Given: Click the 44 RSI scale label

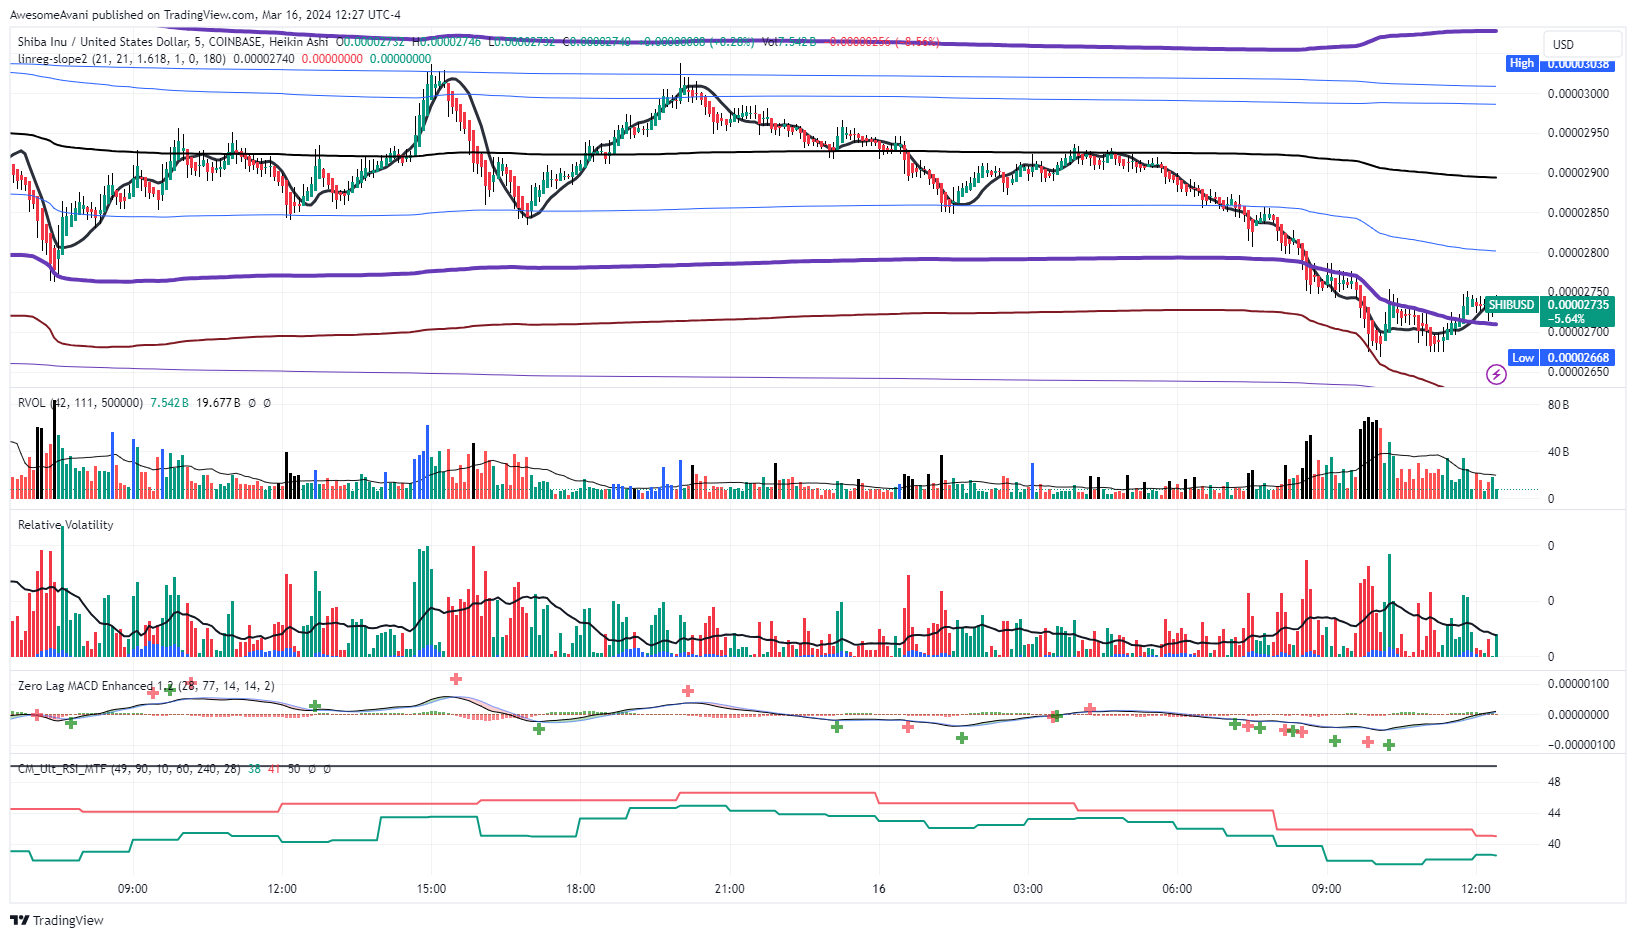Looking at the screenshot, I should 1554,813.
